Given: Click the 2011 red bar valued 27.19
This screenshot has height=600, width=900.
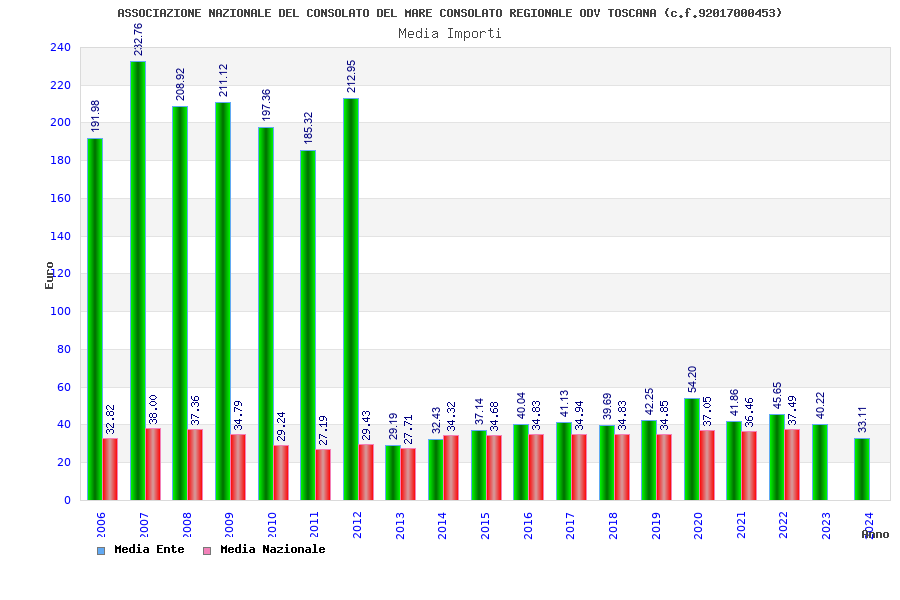Looking at the screenshot, I should click(x=323, y=475).
